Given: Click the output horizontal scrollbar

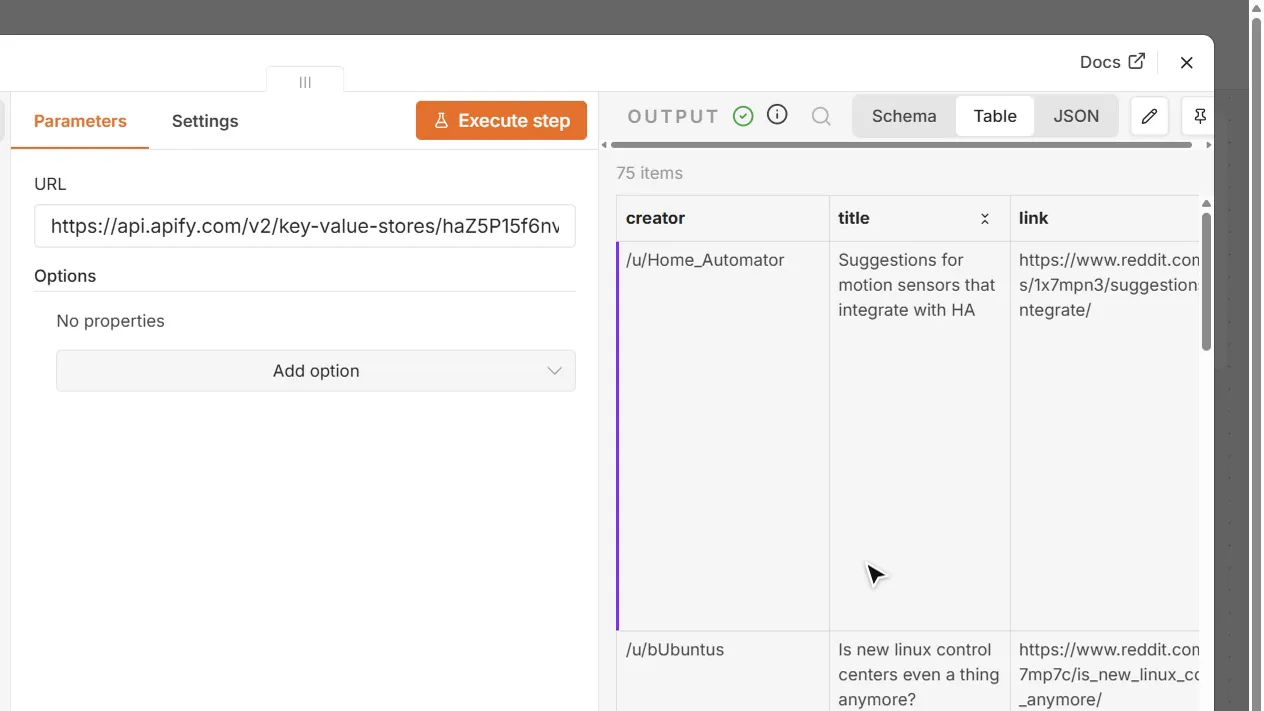Looking at the screenshot, I should coord(901,145).
